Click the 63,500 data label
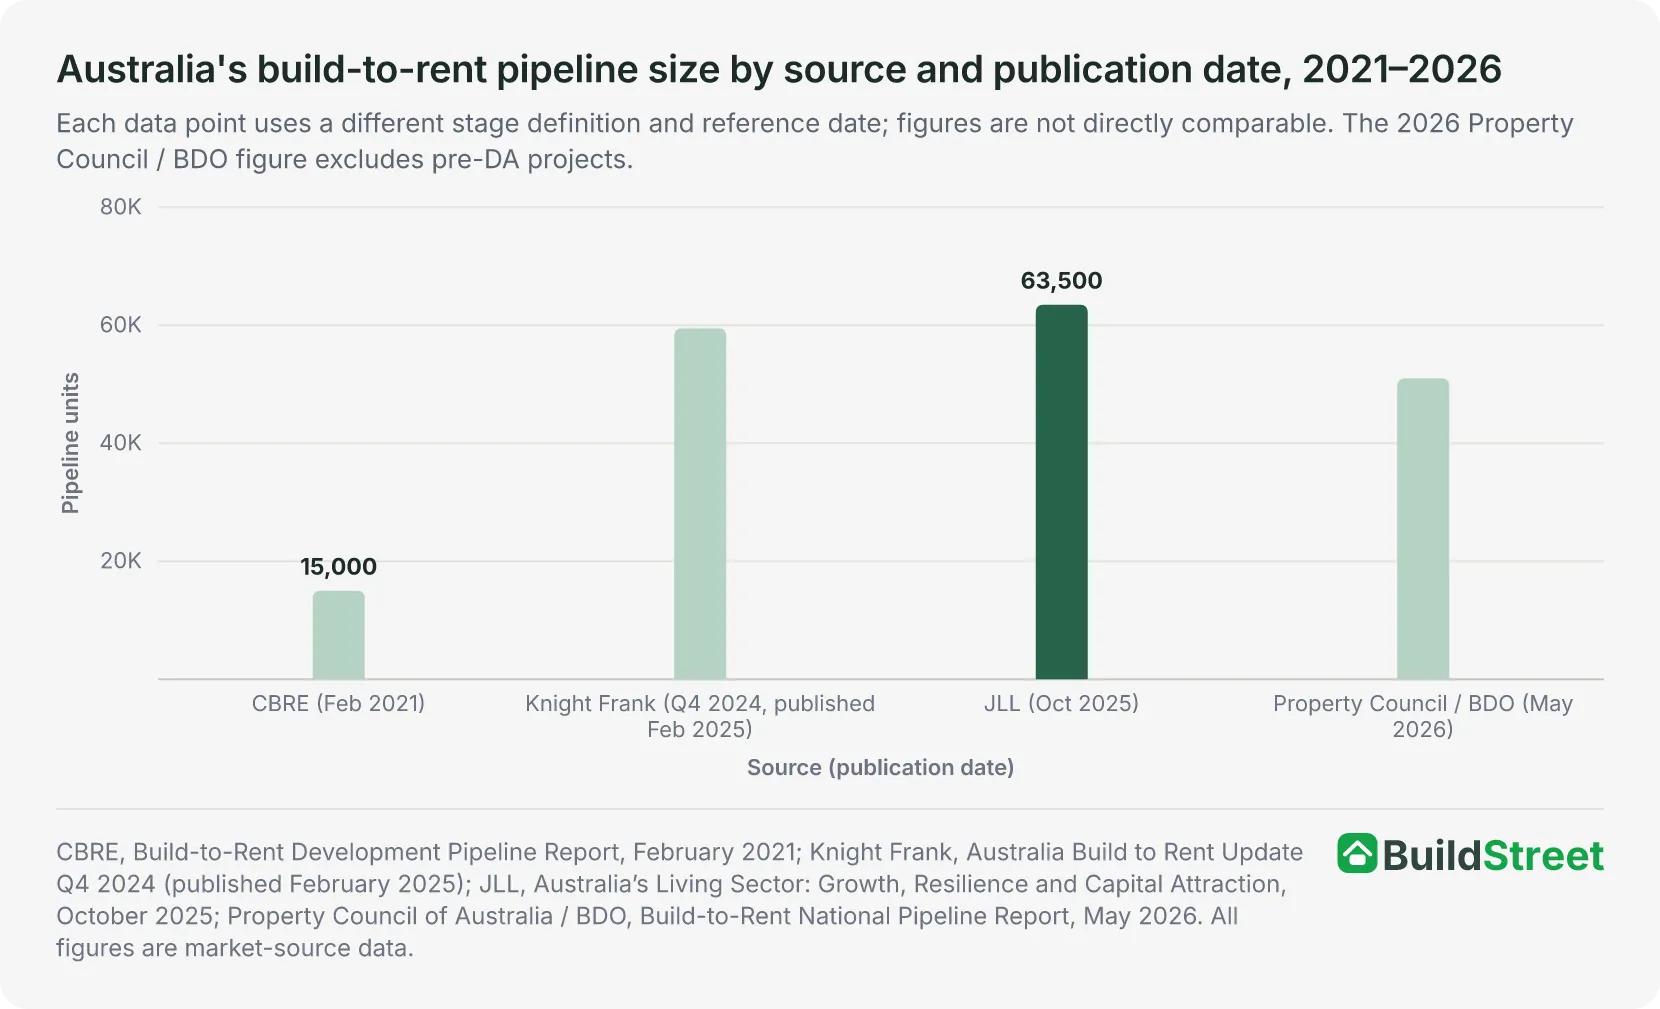The image size is (1660, 1009). [1061, 281]
